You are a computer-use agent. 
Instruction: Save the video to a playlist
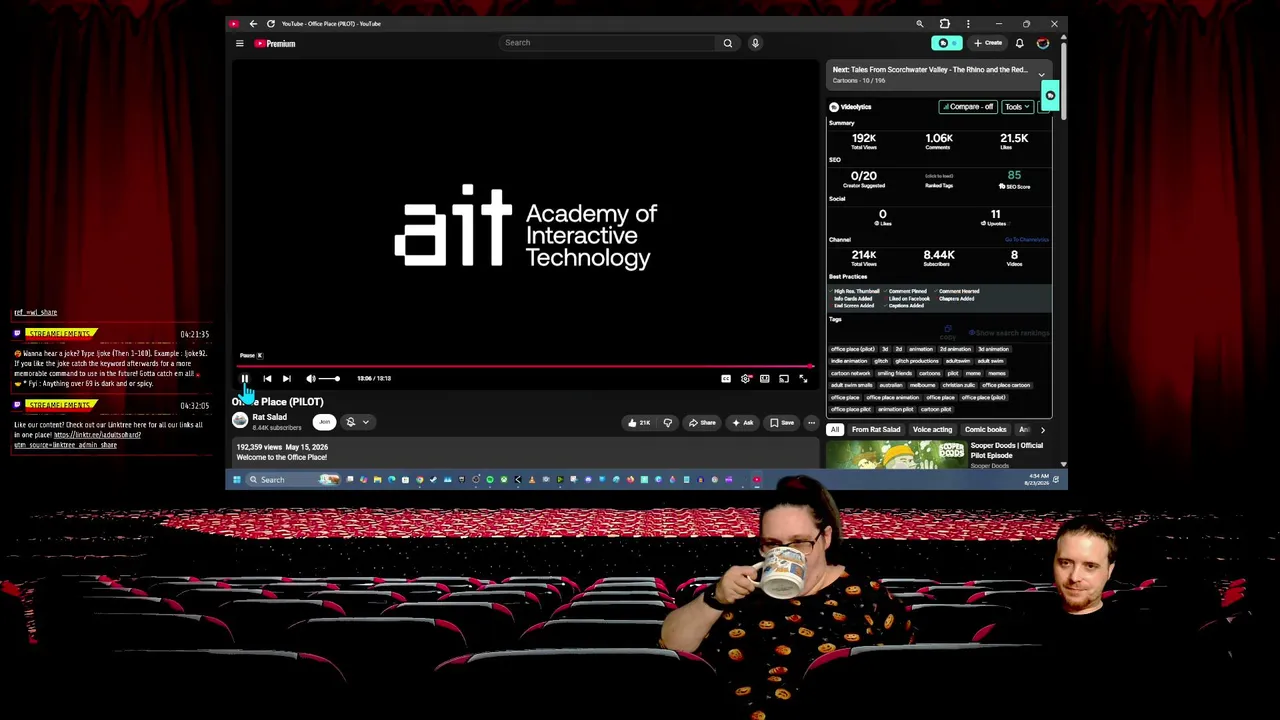[783, 423]
